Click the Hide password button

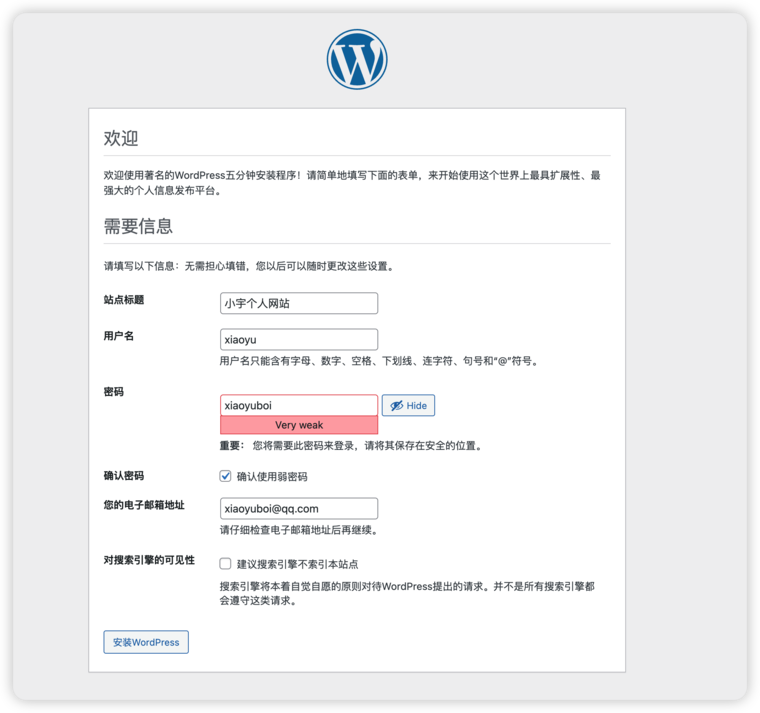point(408,405)
